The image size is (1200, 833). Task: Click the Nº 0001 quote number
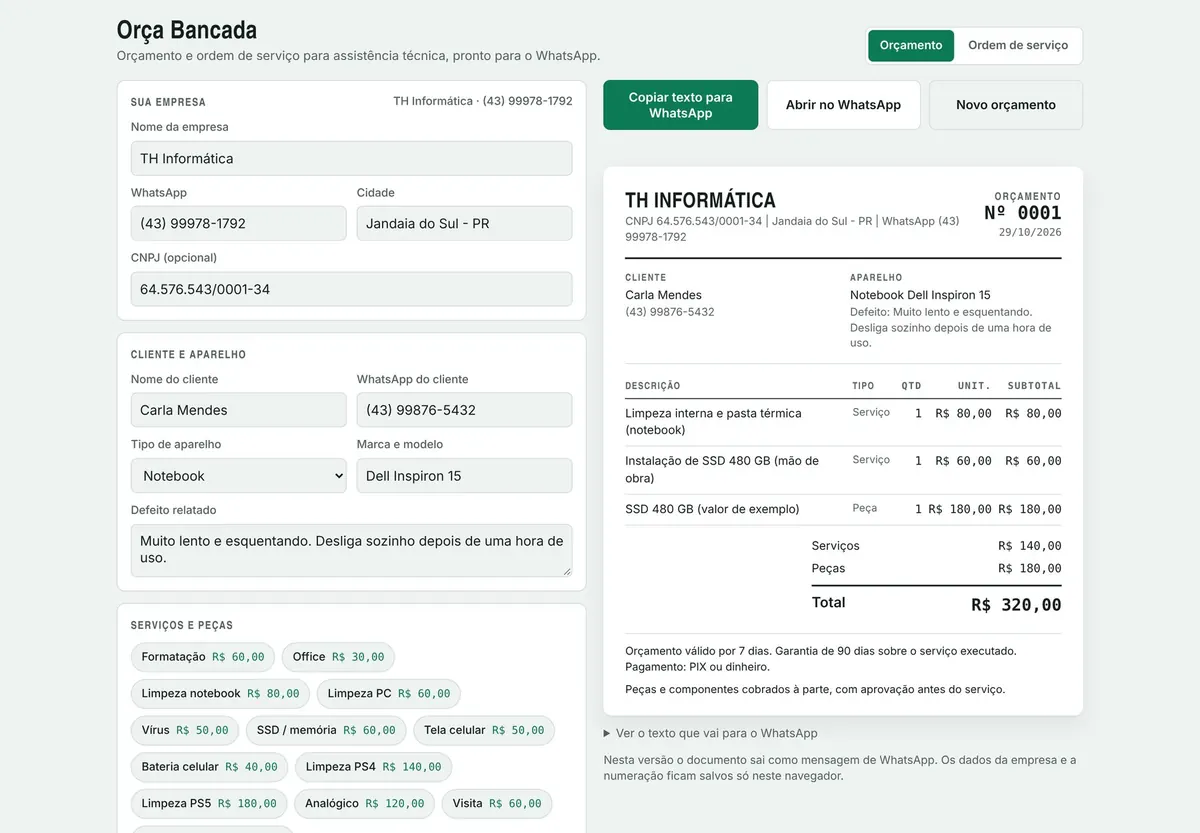tap(1023, 212)
